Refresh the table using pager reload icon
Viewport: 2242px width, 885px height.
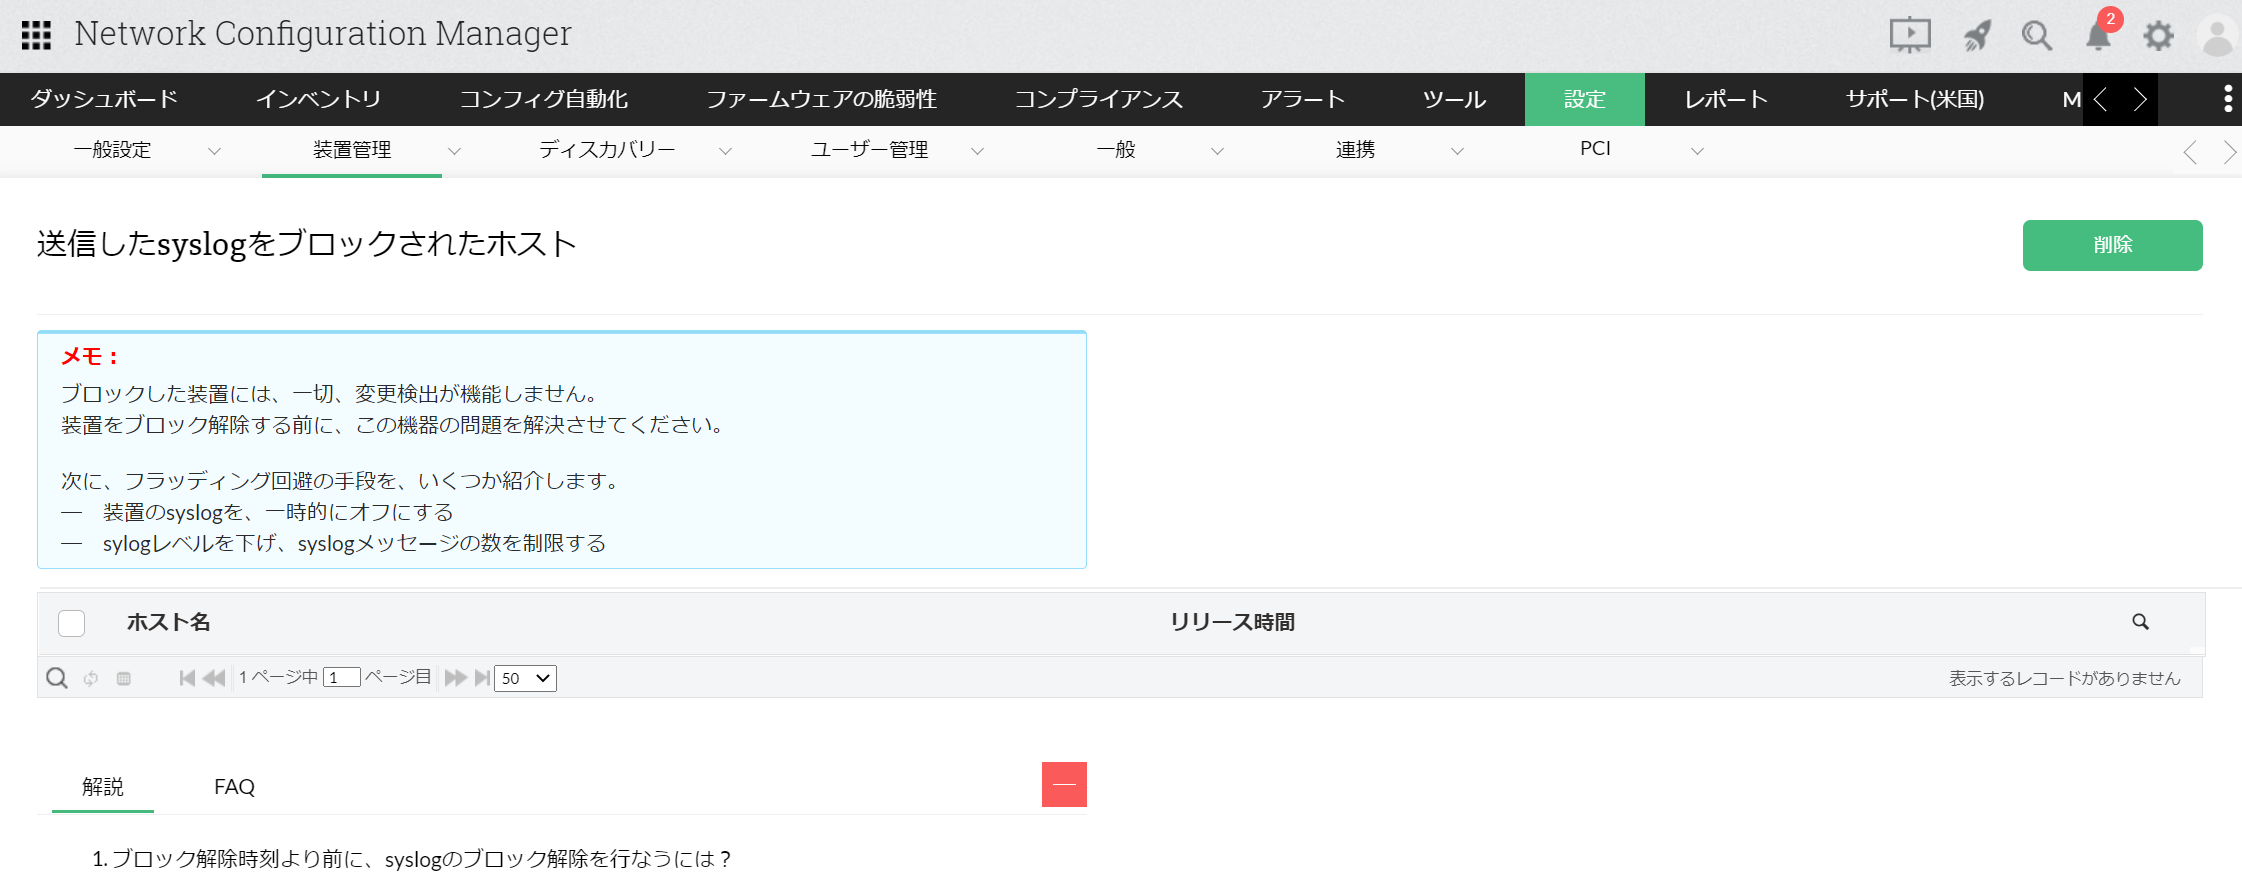coord(91,678)
